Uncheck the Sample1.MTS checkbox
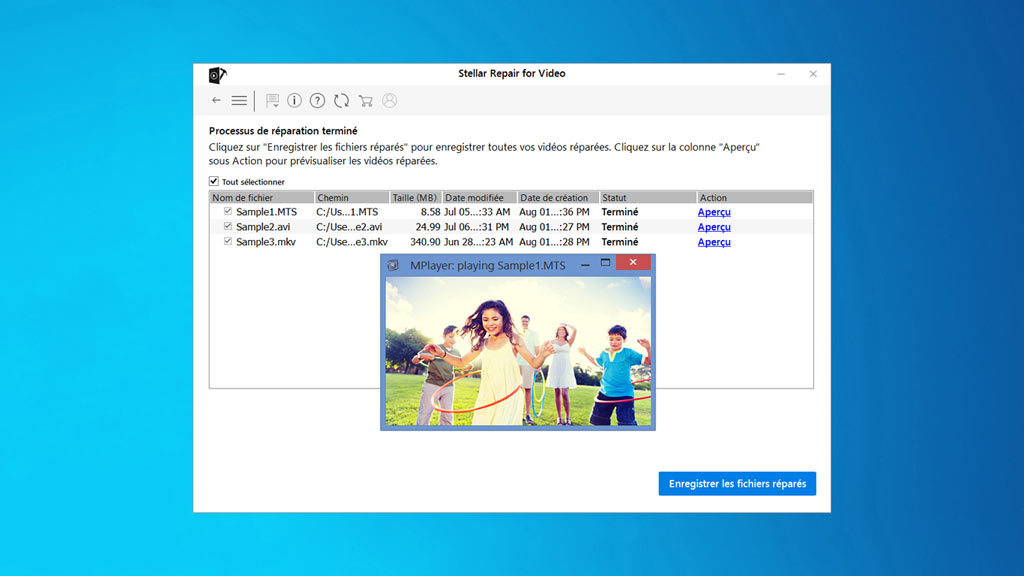Viewport: 1024px width, 576px height. point(227,212)
